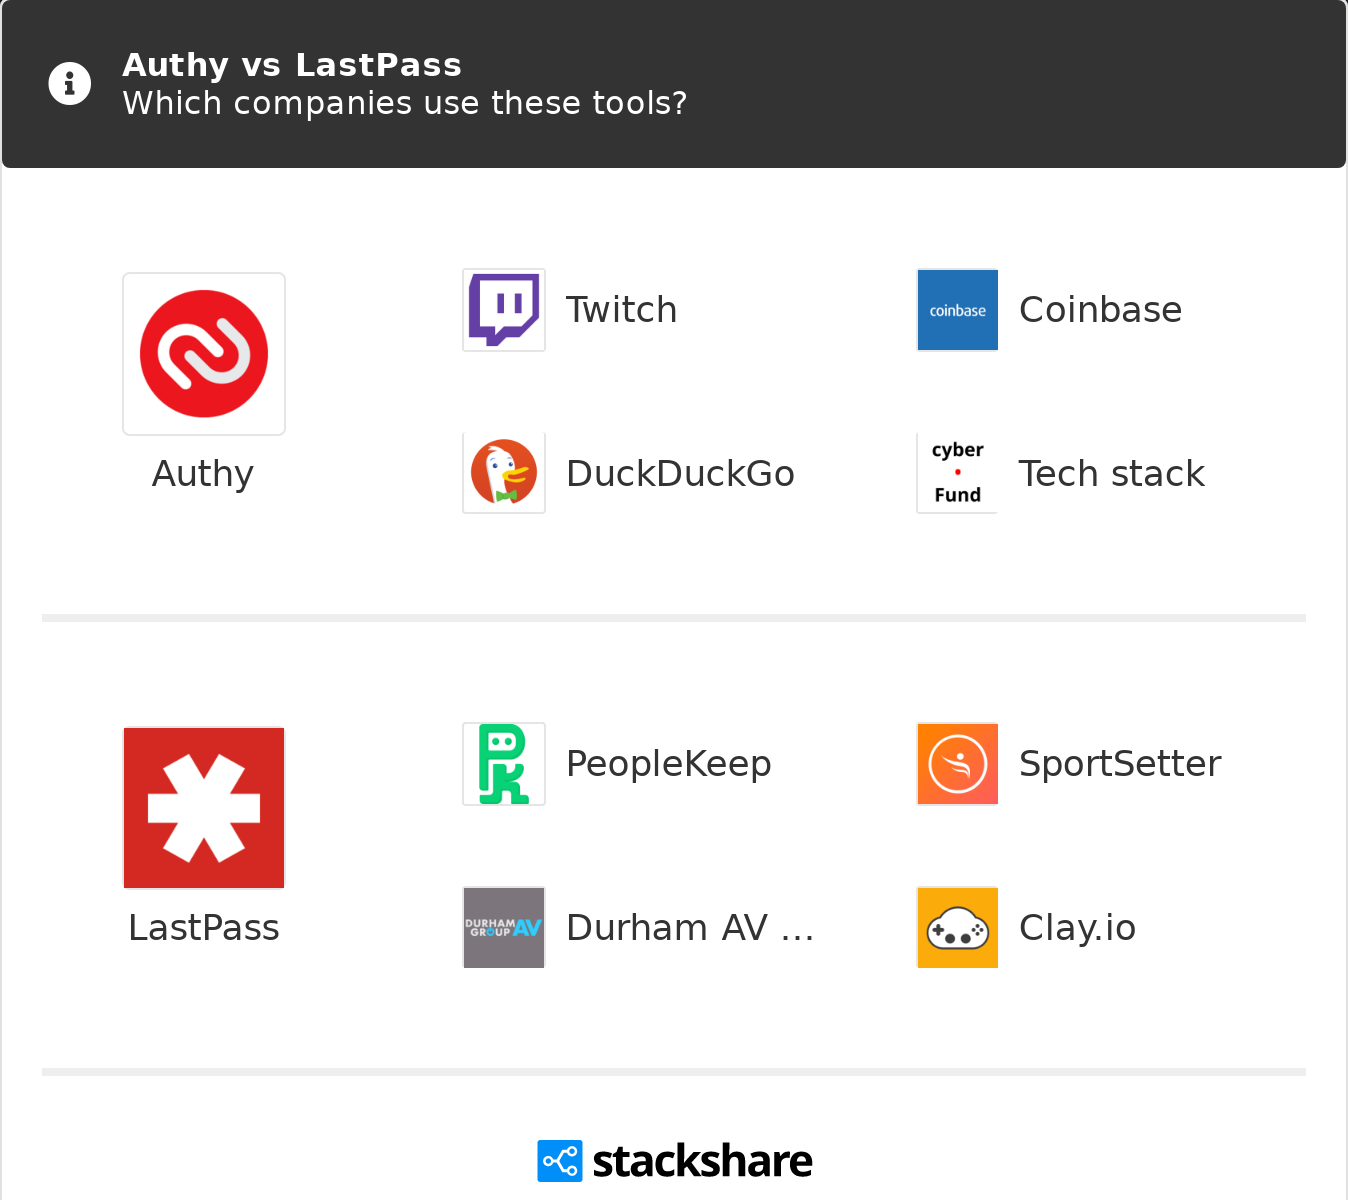
Task: Click the LastPass asterisk logo icon
Action: [x=204, y=808]
